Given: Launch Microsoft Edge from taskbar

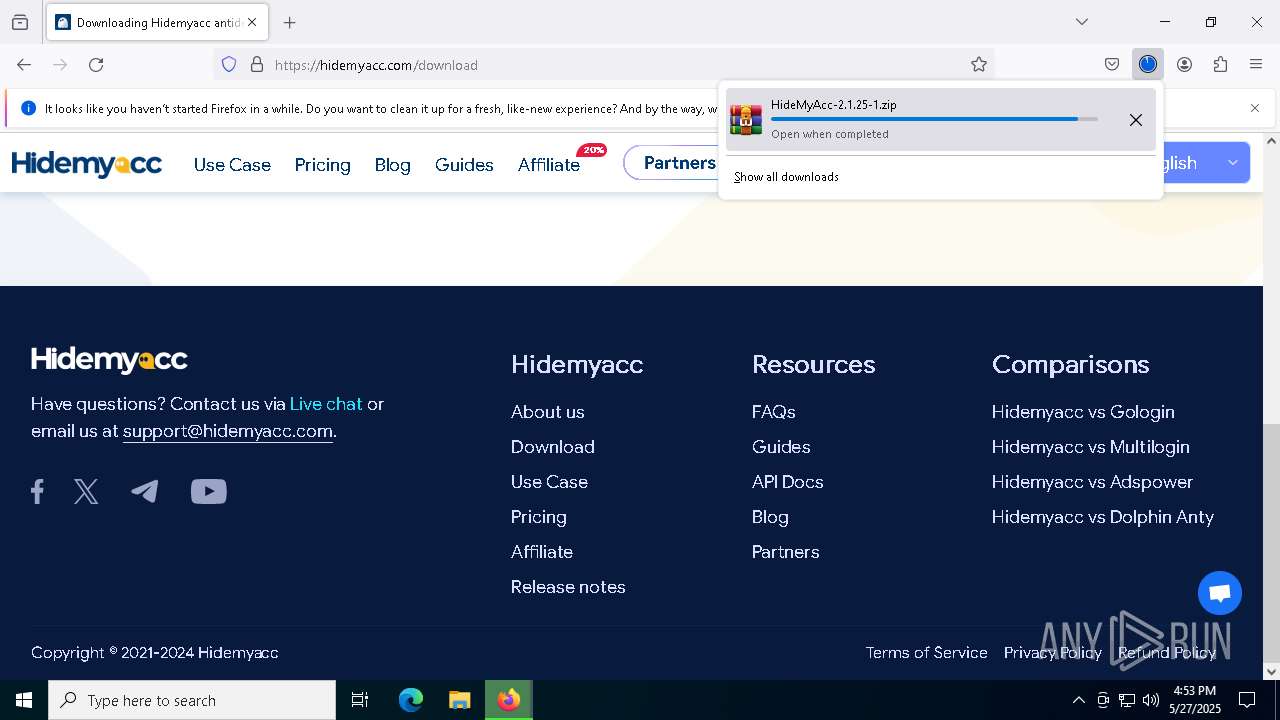Looking at the screenshot, I should (411, 700).
